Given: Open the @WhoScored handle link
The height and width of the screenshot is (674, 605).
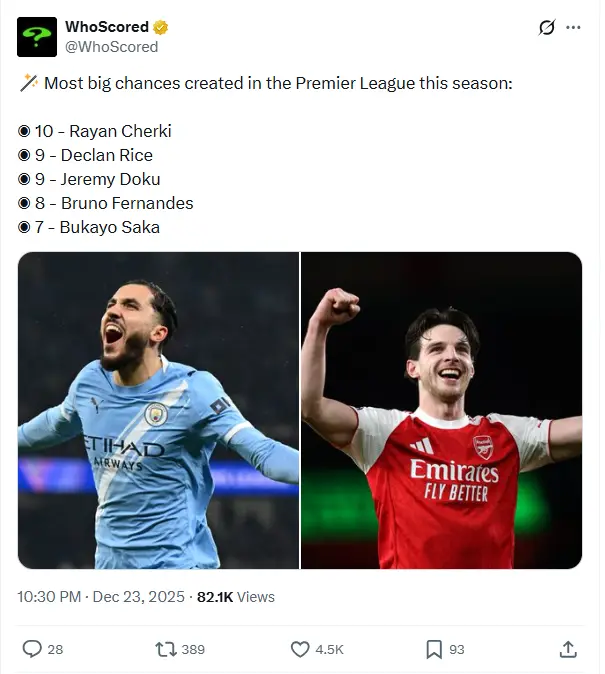Looking at the screenshot, I should click(112, 46).
